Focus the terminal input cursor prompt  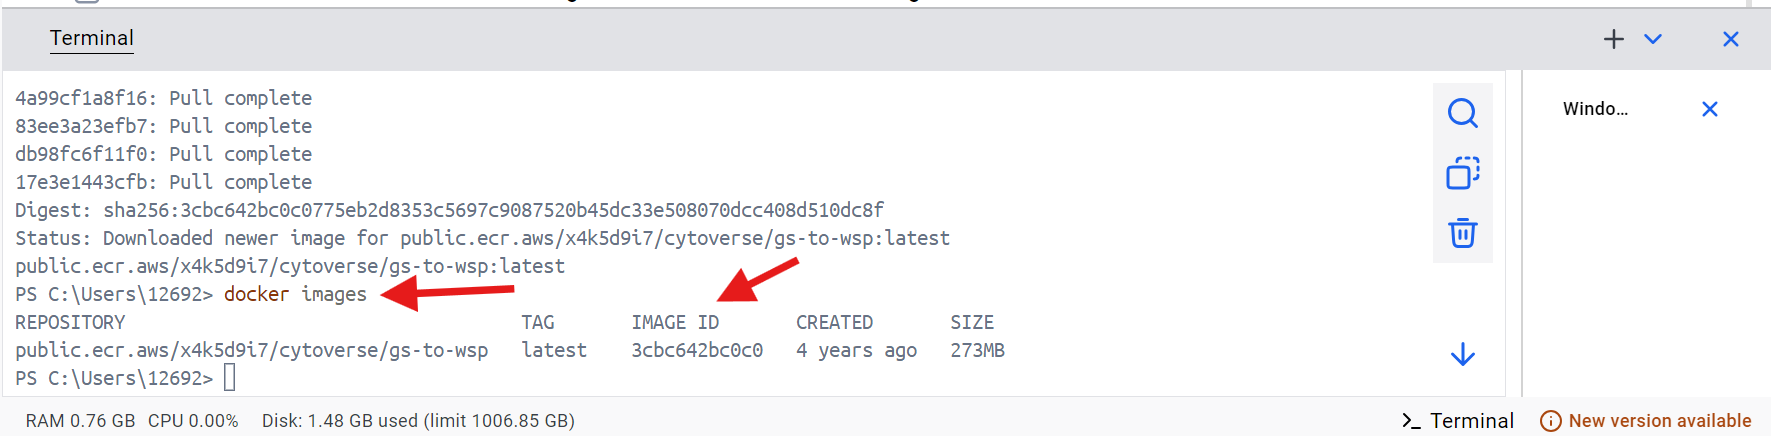230,378
